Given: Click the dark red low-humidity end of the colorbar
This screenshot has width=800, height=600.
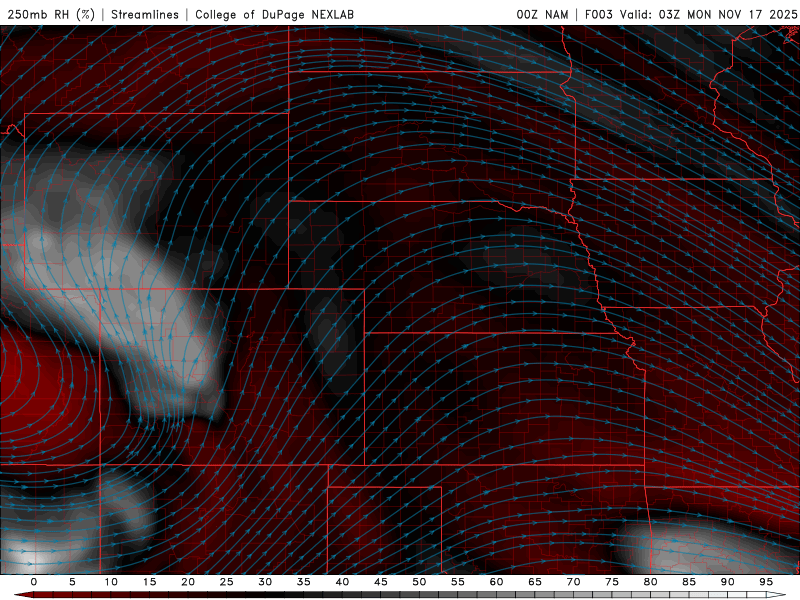Looking at the screenshot, I should 24,595.
